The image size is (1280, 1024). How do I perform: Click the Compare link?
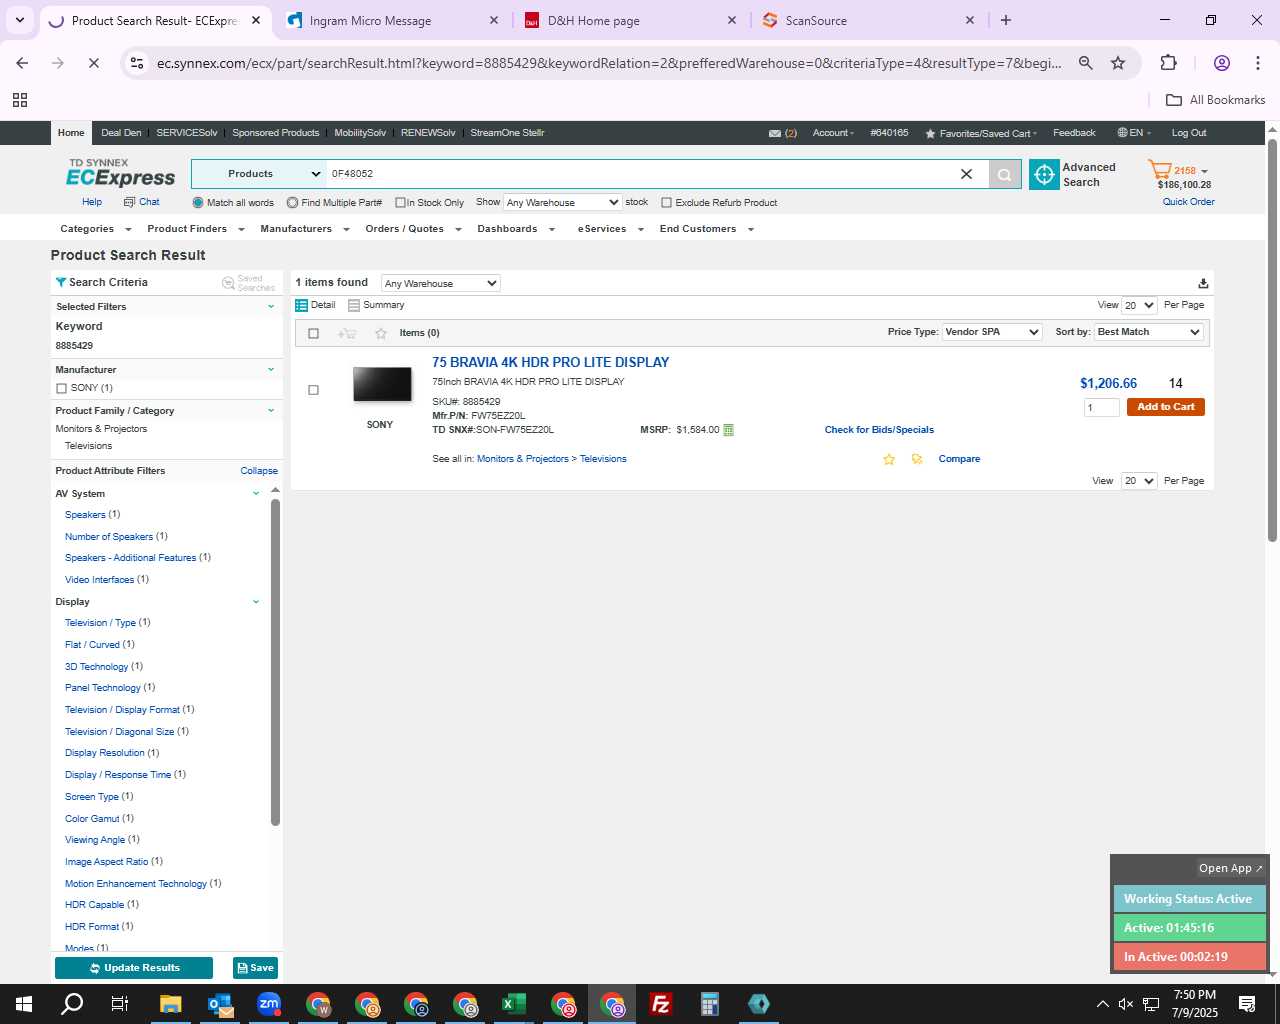959,459
